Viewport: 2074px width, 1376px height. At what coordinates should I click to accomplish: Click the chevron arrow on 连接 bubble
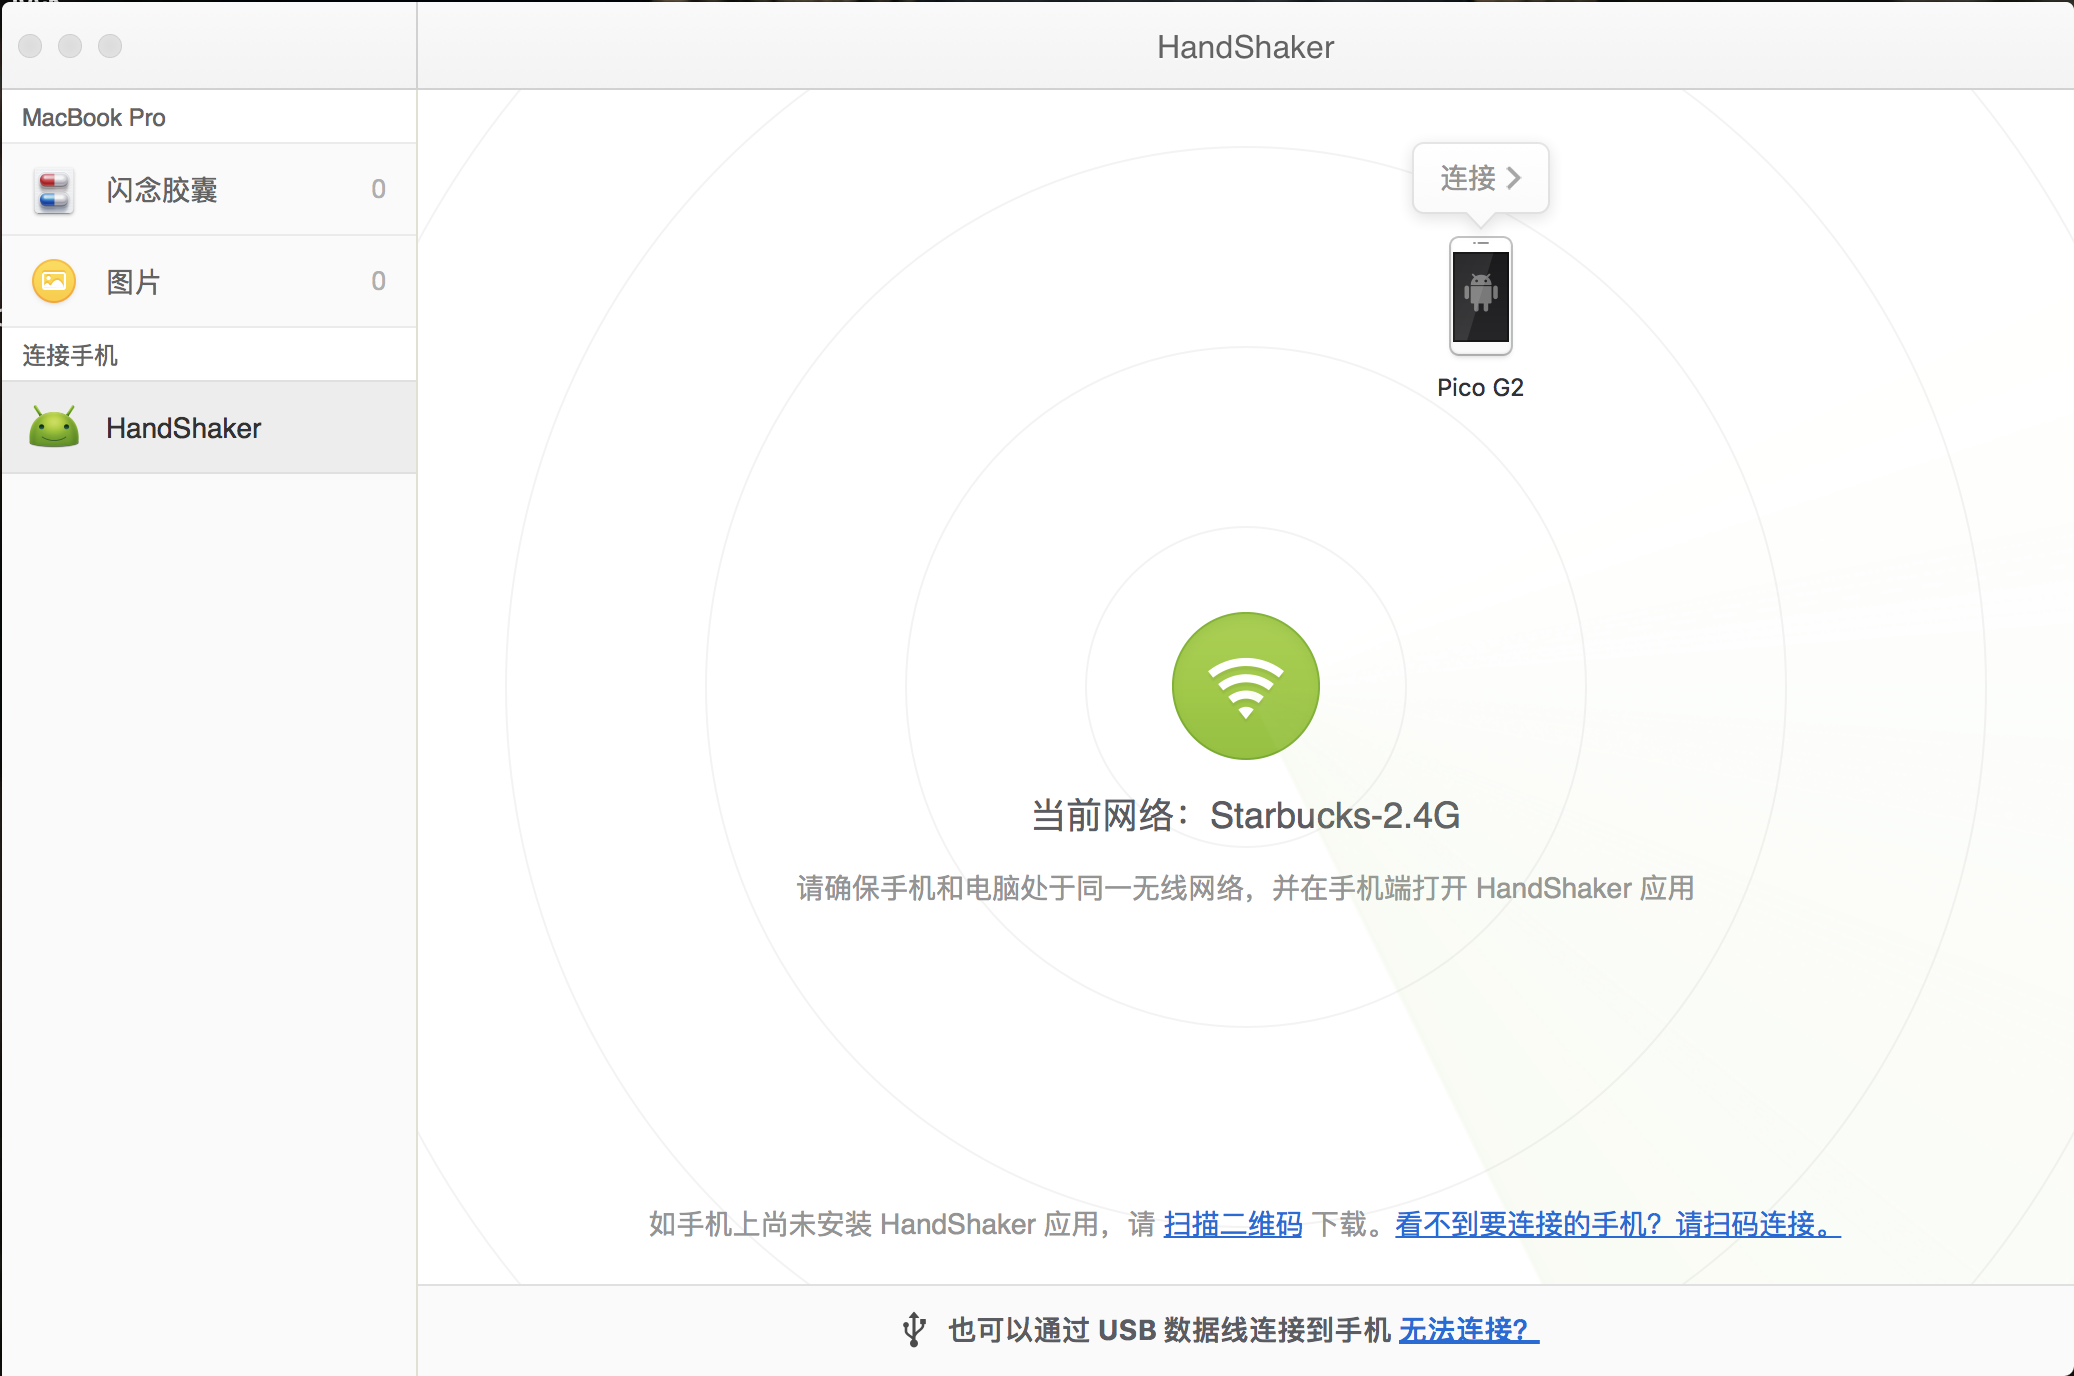(1514, 178)
